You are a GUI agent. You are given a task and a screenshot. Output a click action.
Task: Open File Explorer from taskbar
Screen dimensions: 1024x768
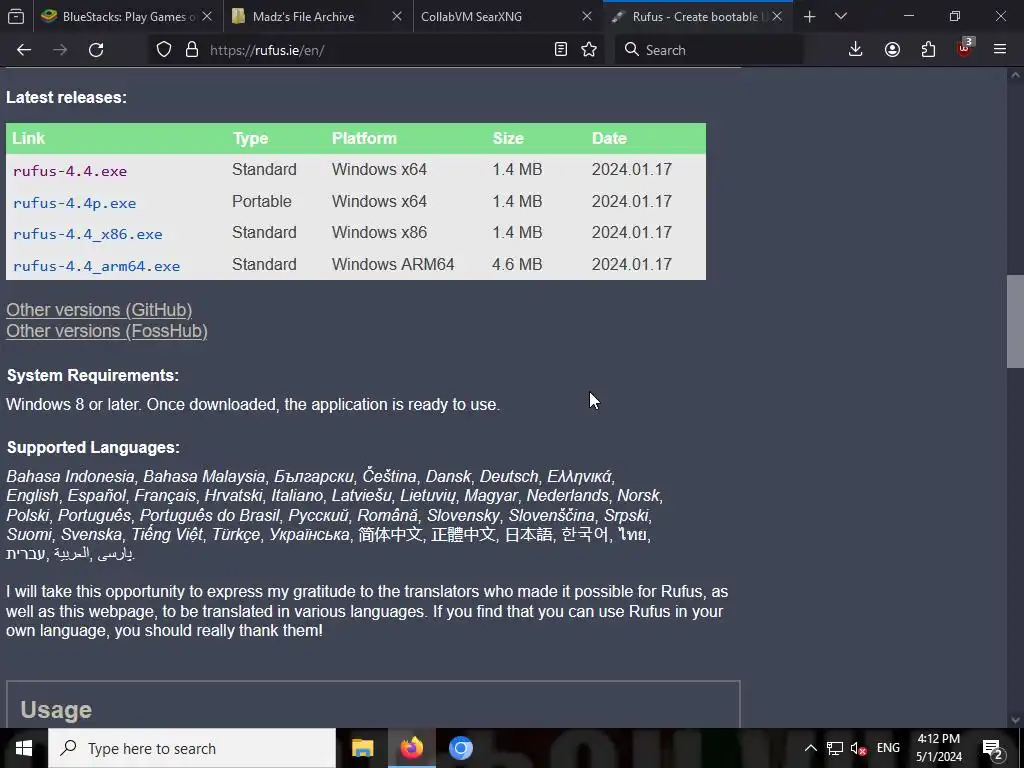pos(362,748)
